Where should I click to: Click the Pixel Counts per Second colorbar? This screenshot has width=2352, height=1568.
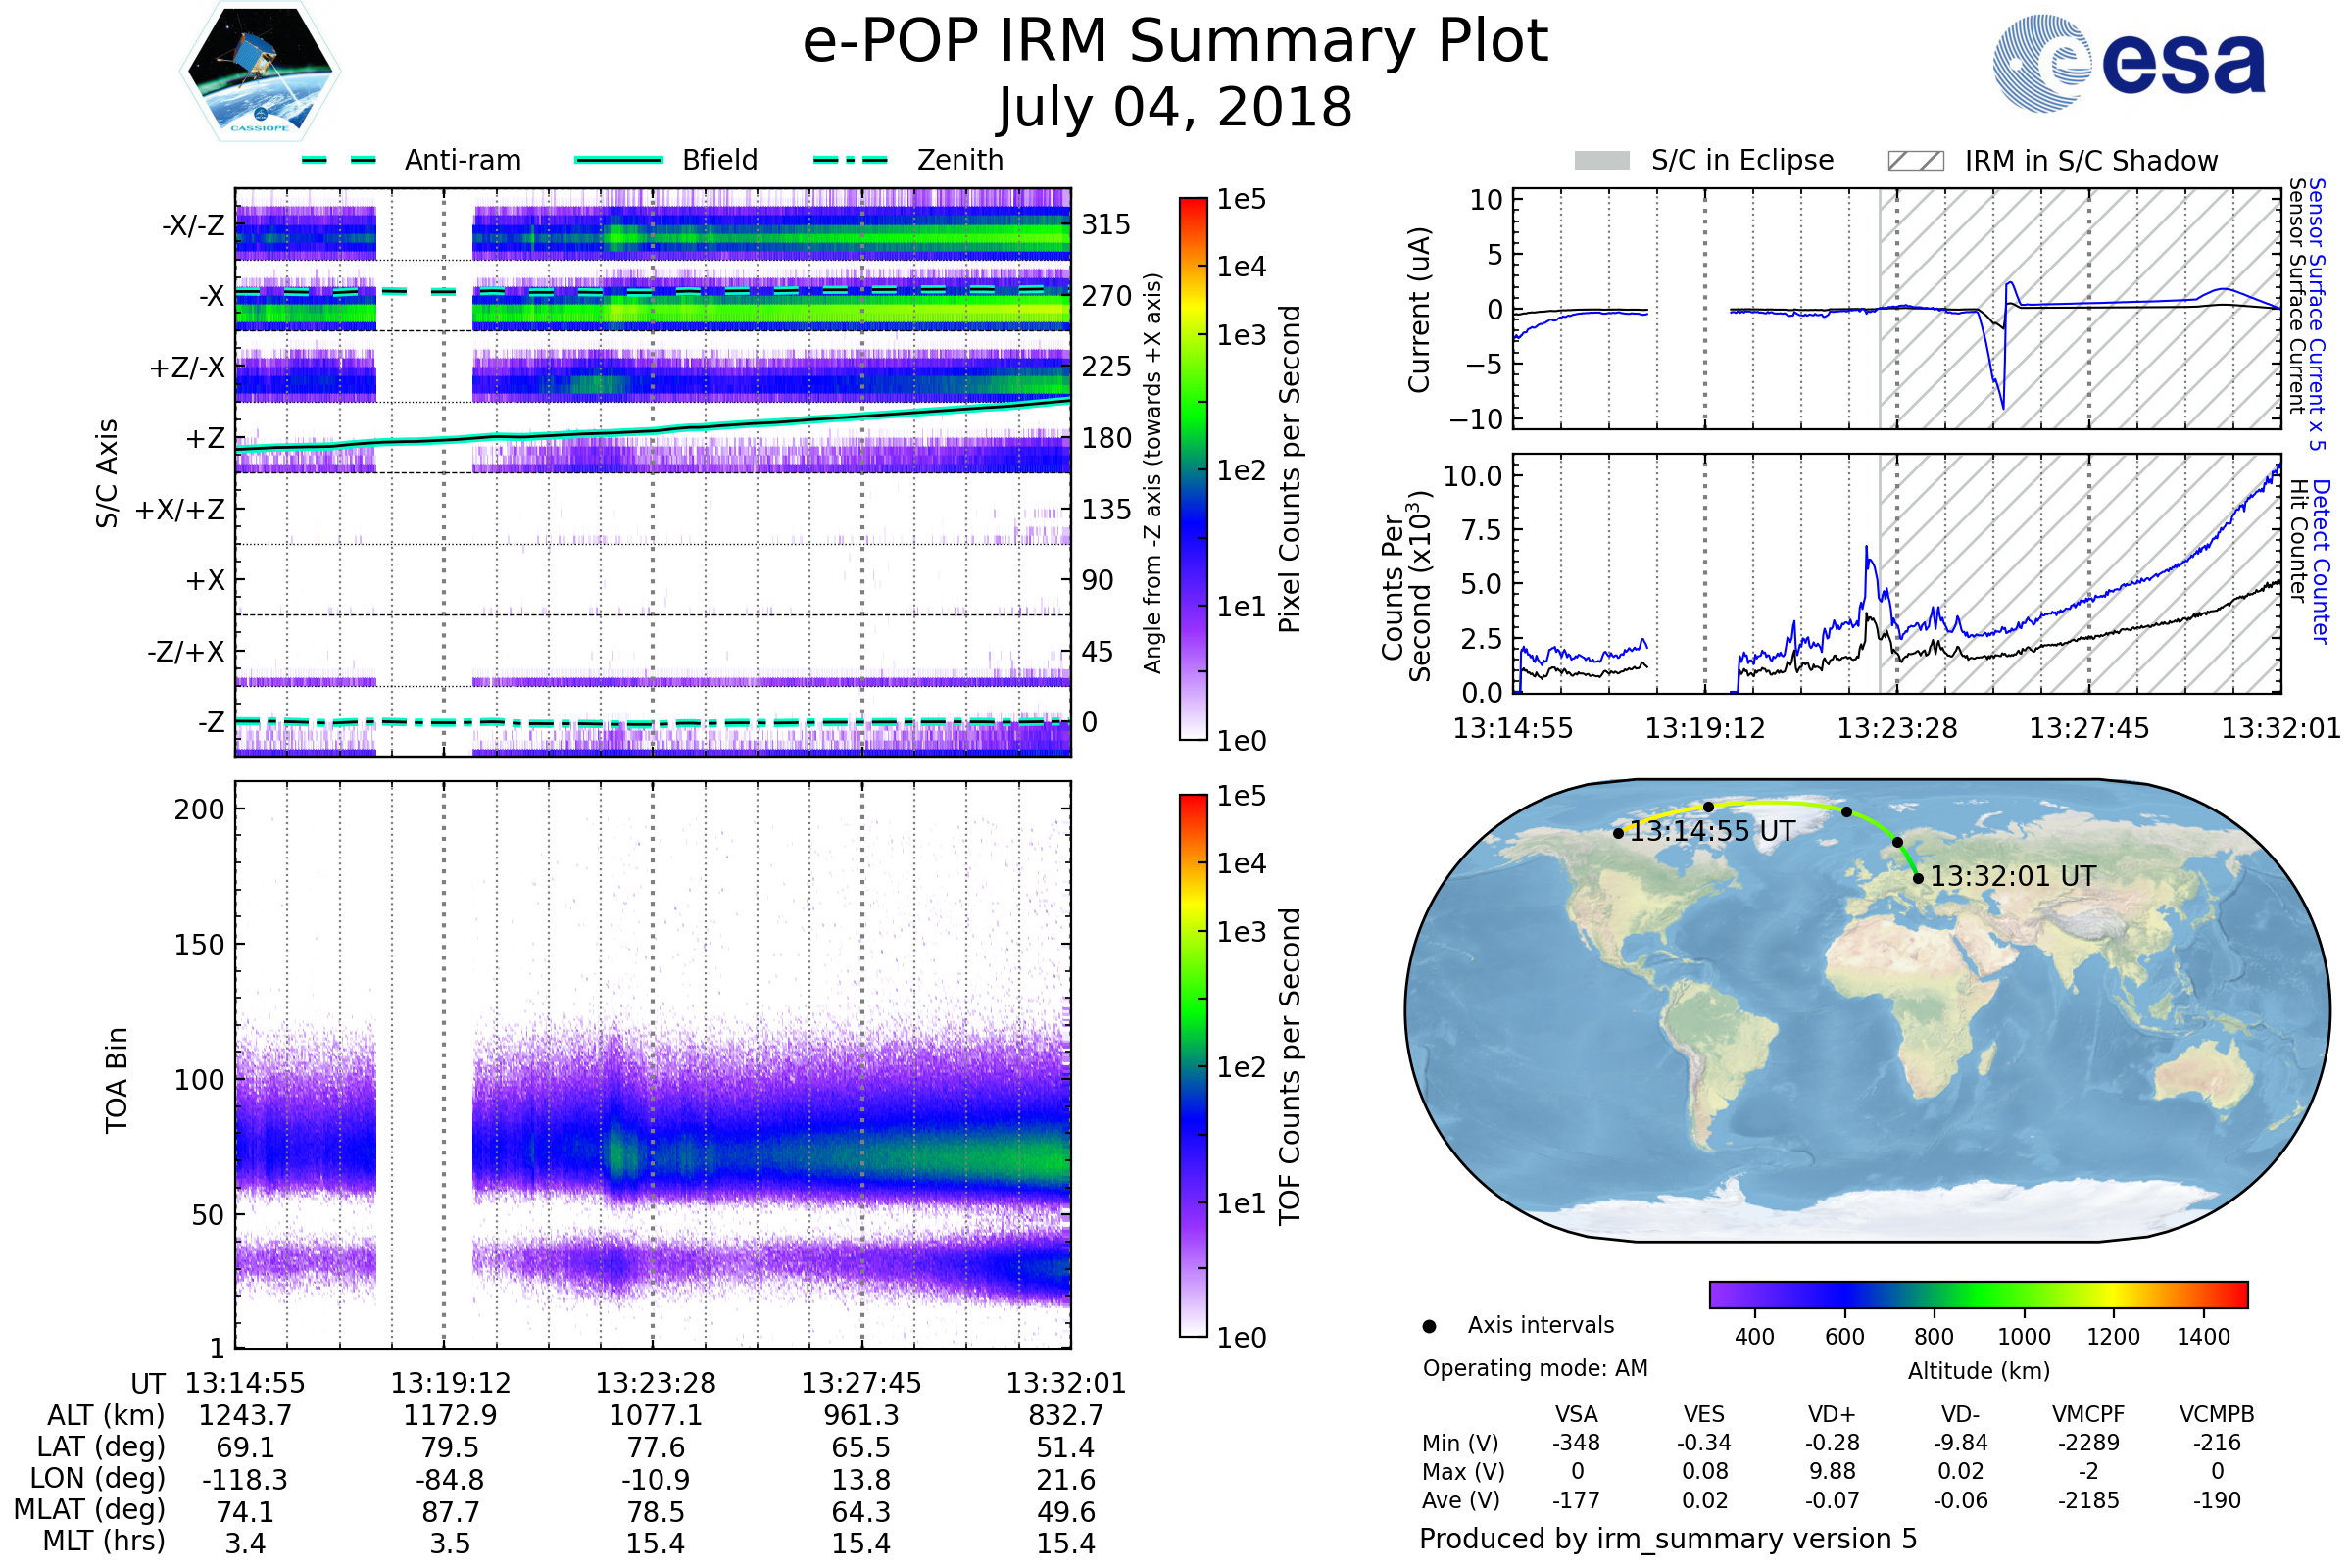point(1193,468)
